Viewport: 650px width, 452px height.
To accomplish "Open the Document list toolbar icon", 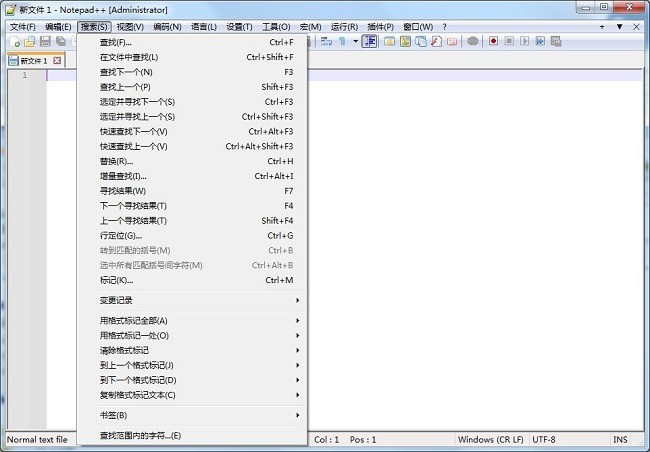I will click(x=421, y=41).
